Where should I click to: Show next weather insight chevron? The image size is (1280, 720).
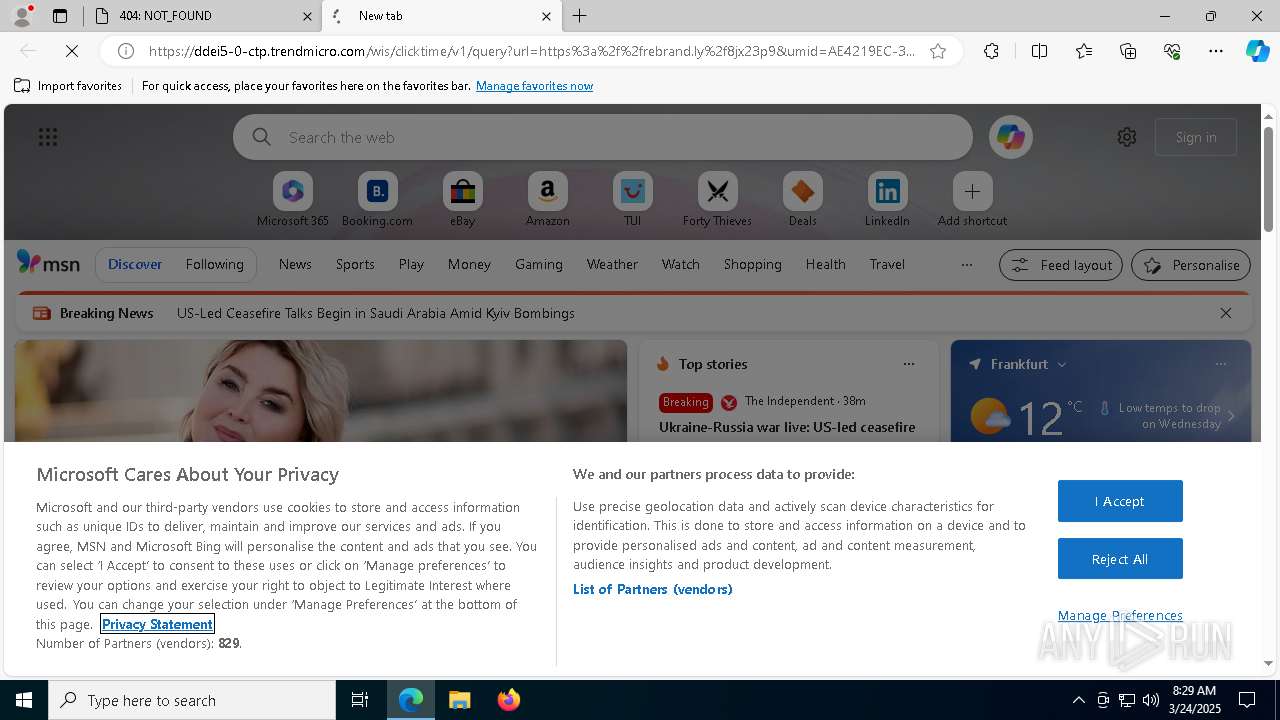[x=1231, y=416]
